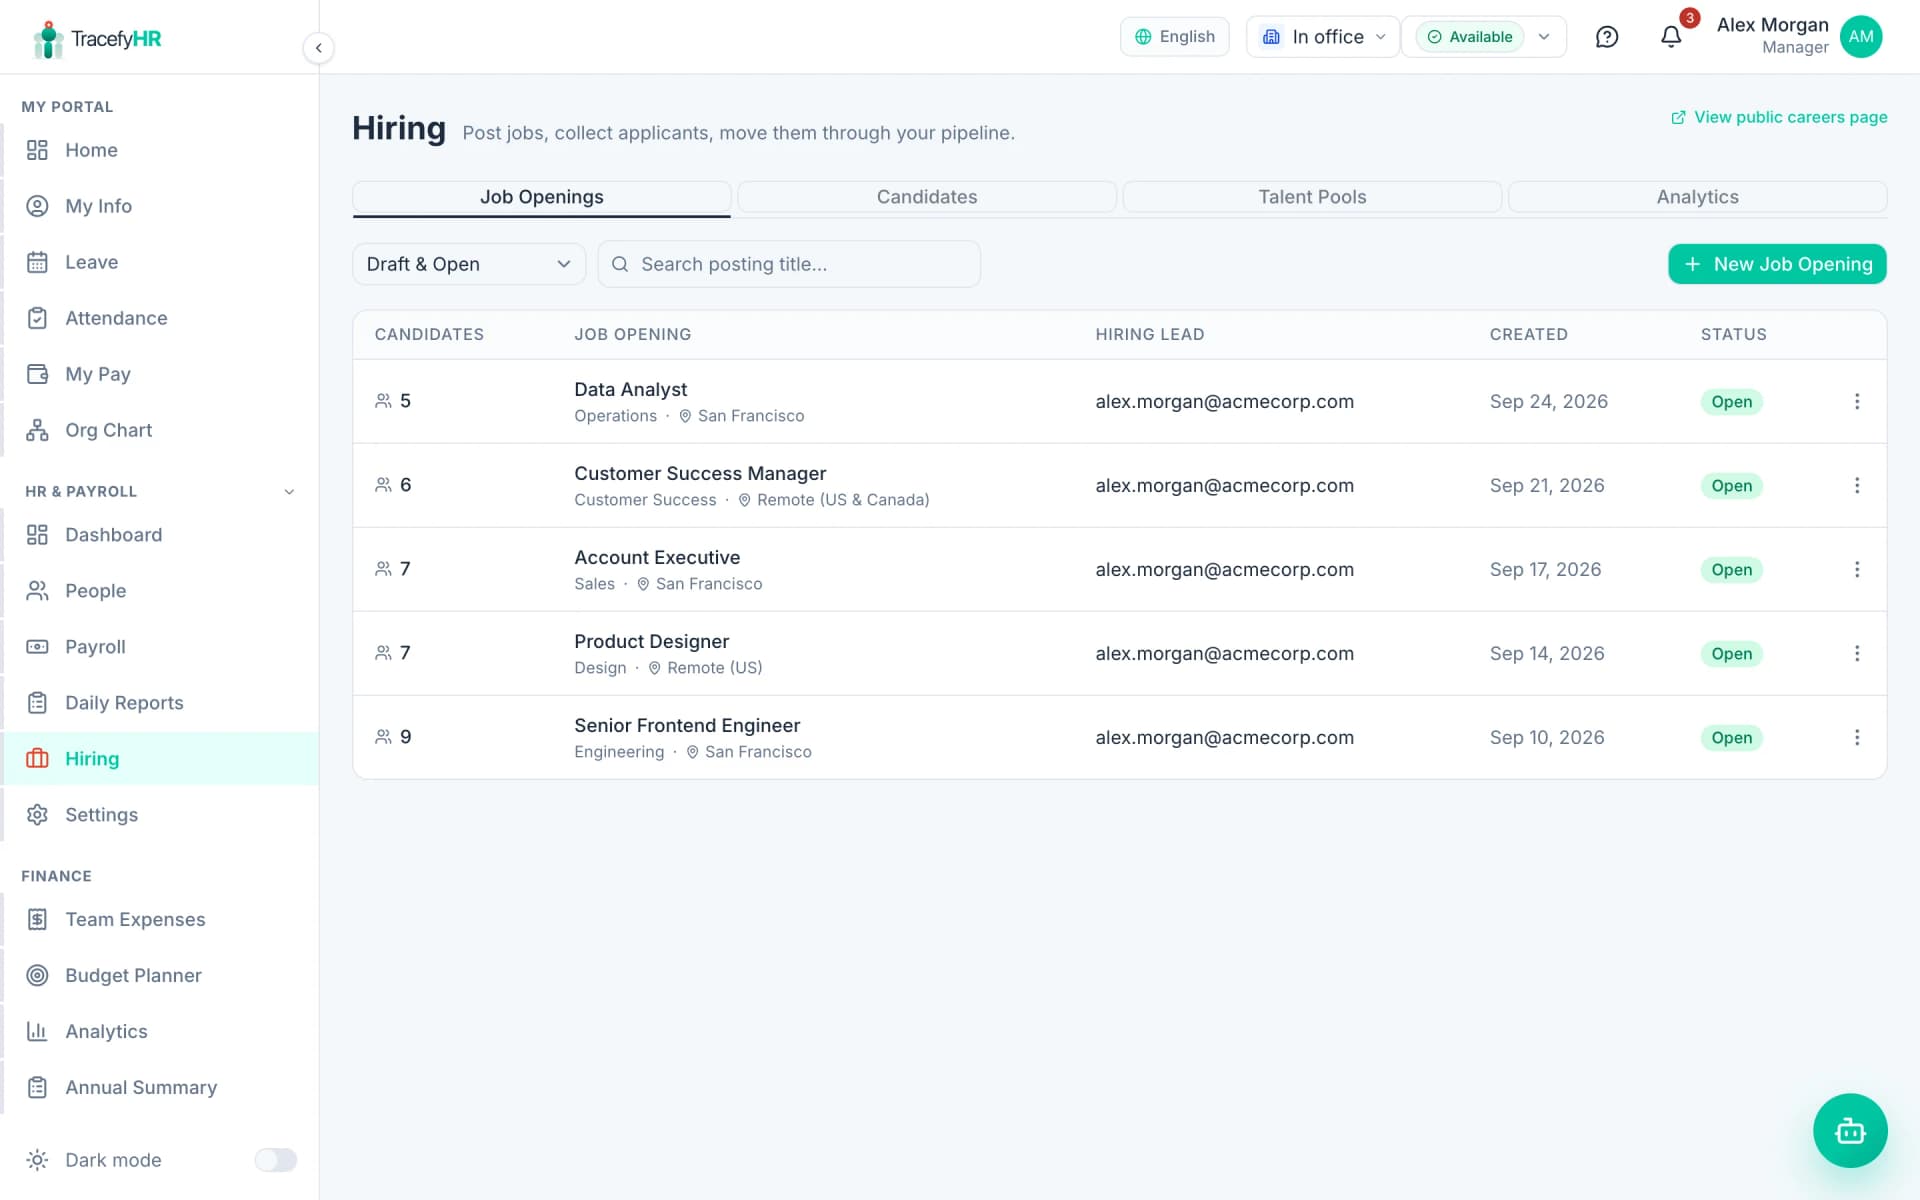Open the three-dot menu for Data Analyst
This screenshot has width=1920, height=1200.
[1857, 401]
